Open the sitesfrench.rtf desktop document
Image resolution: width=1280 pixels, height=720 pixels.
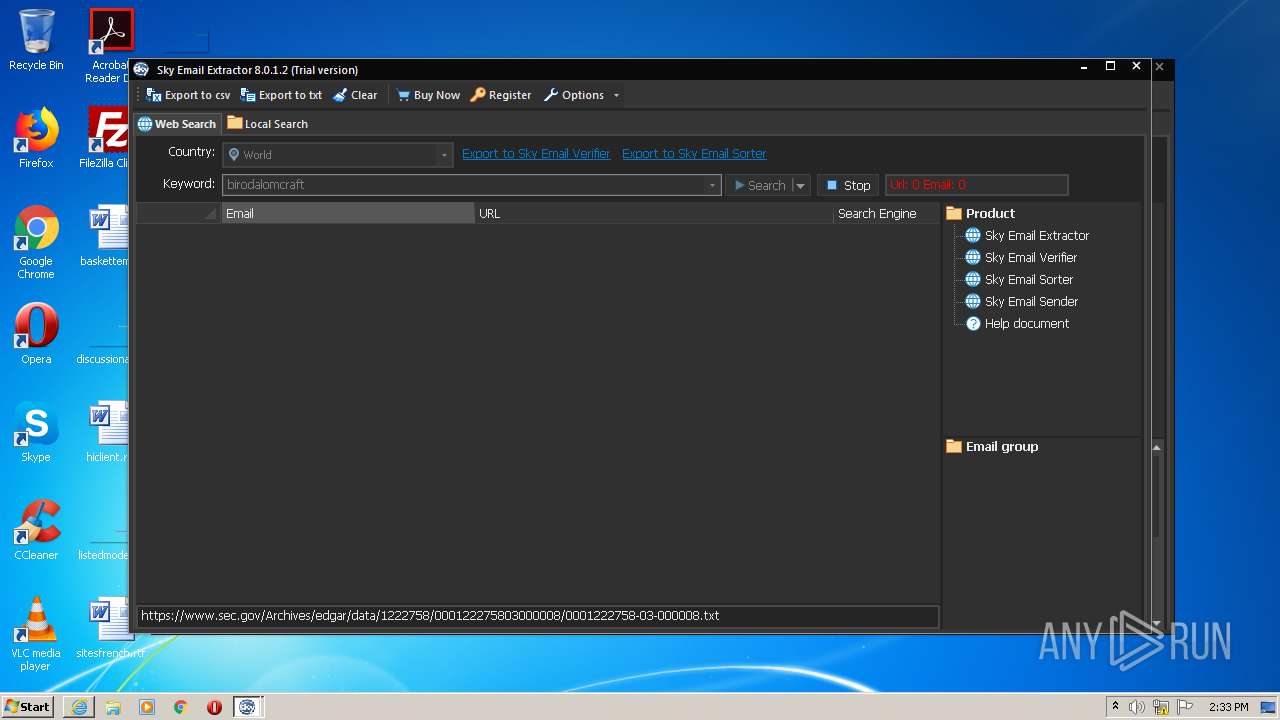click(108, 628)
